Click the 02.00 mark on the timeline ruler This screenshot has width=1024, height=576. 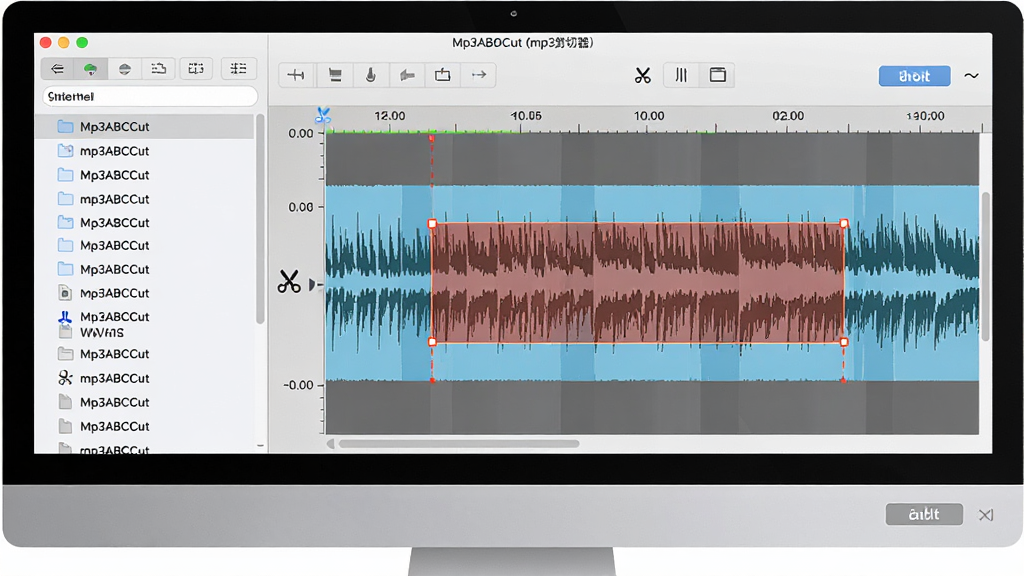click(788, 116)
